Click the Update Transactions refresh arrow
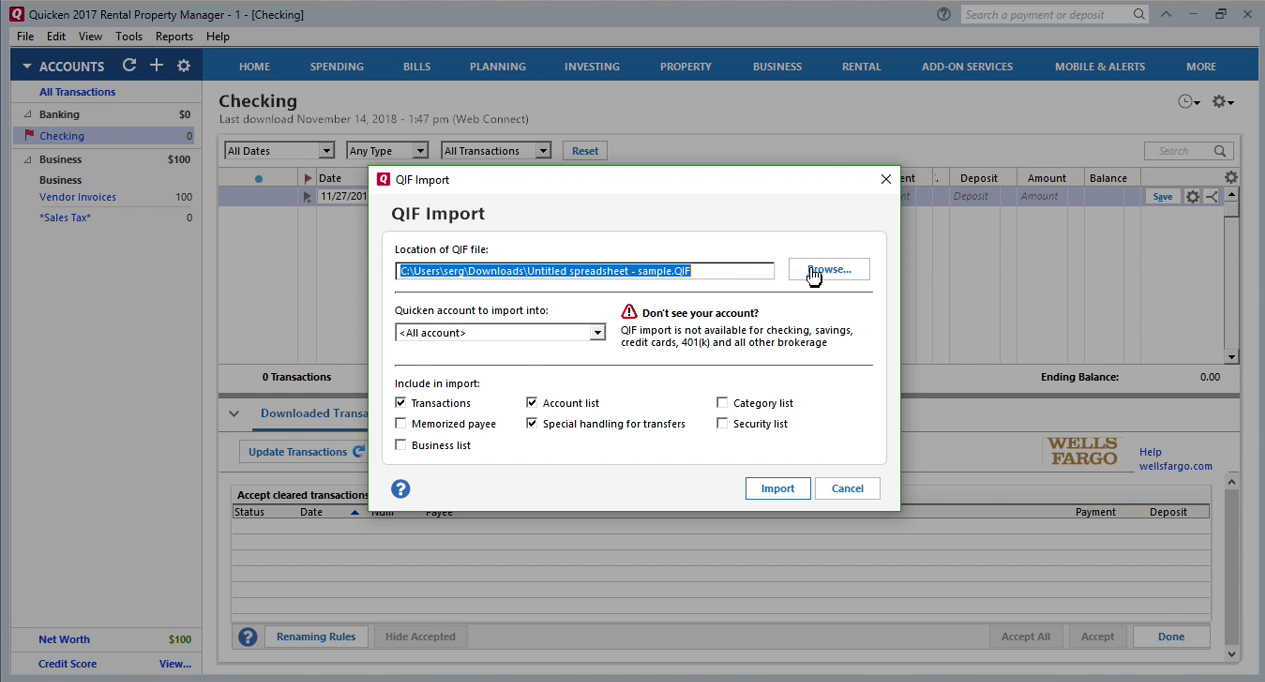The image size is (1265, 682). pyautogui.click(x=358, y=452)
